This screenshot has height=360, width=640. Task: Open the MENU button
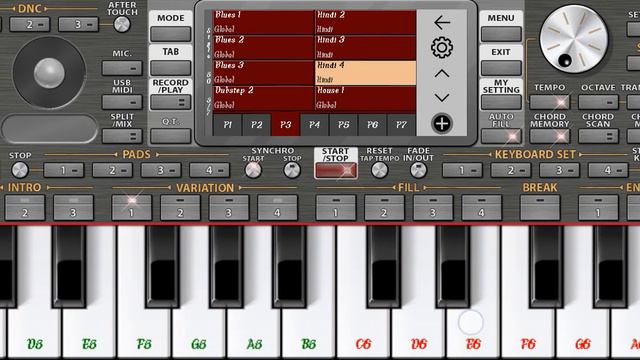click(501, 34)
